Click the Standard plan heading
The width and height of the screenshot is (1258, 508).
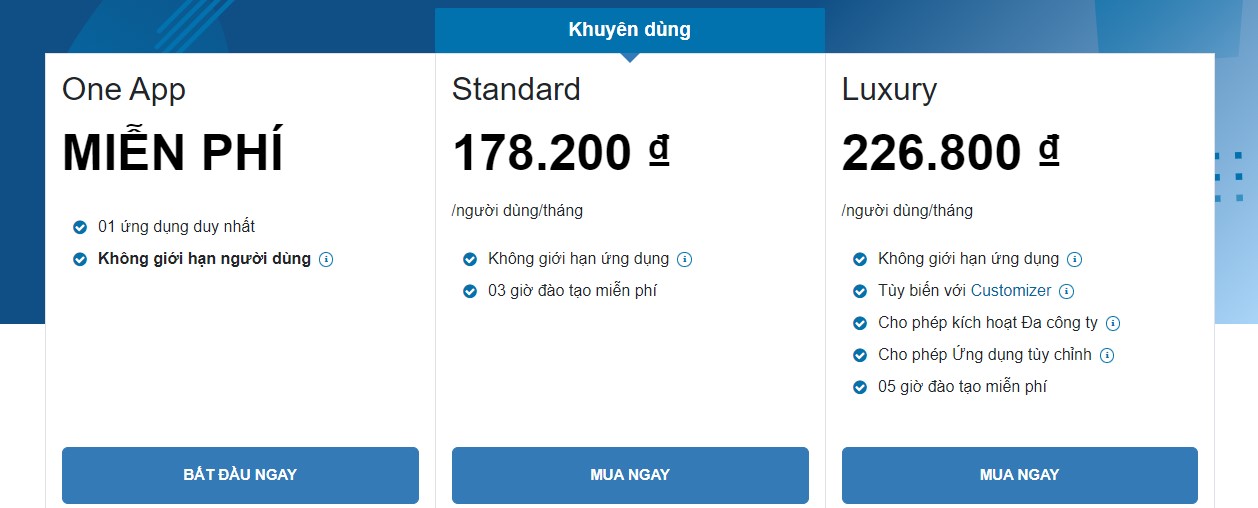pyautogui.click(x=516, y=89)
